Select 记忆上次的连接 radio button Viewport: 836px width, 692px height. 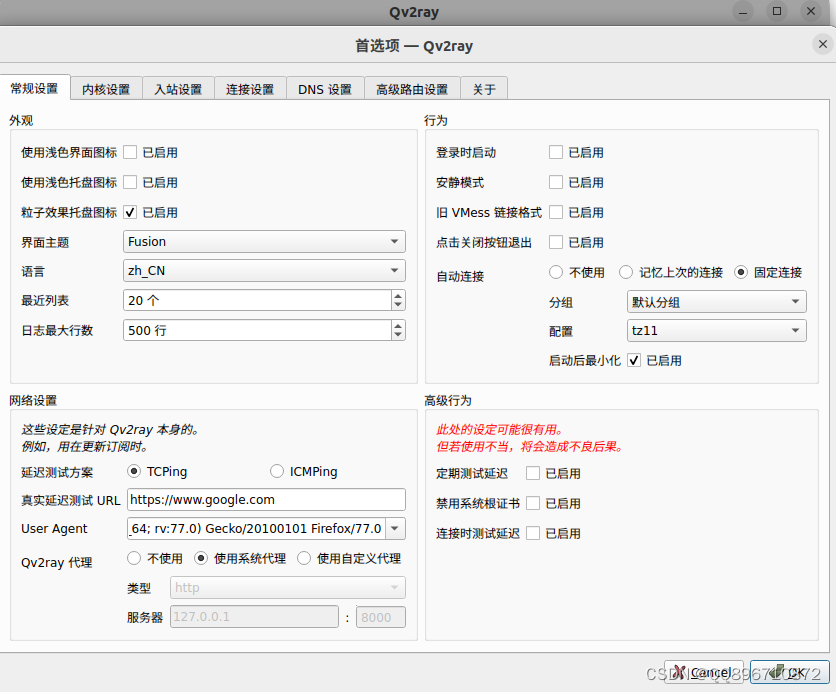coord(626,272)
